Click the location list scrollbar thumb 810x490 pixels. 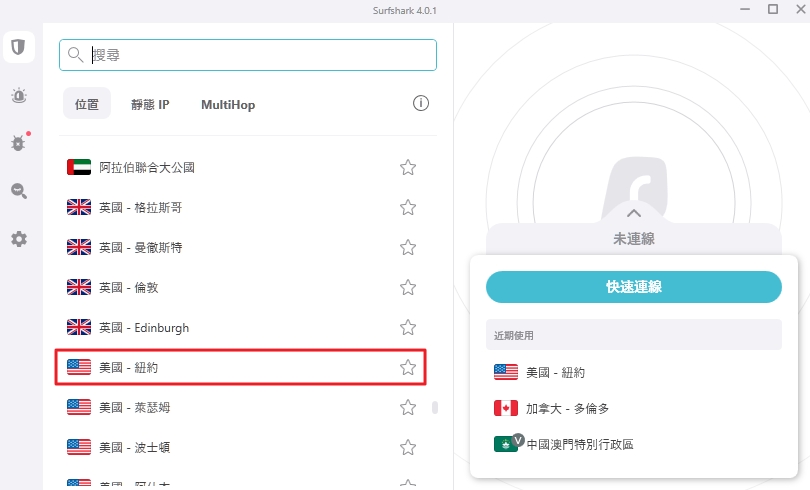pyautogui.click(x=435, y=407)
